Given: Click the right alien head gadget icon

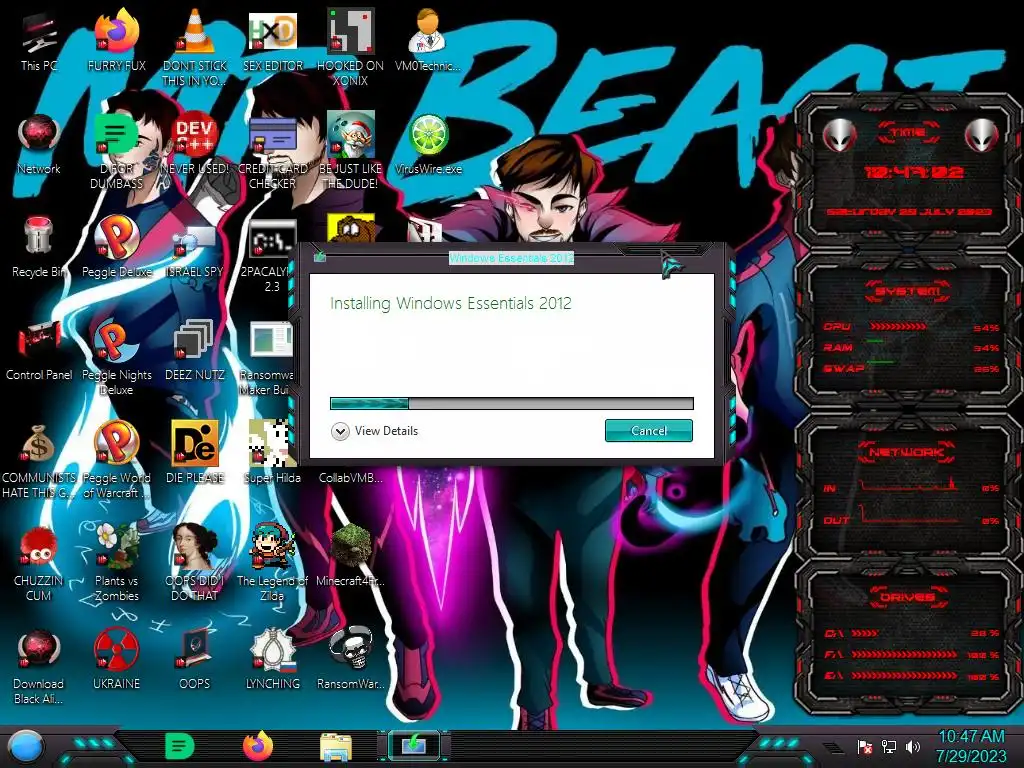Looking at the screenshot, I should point(982,135).
